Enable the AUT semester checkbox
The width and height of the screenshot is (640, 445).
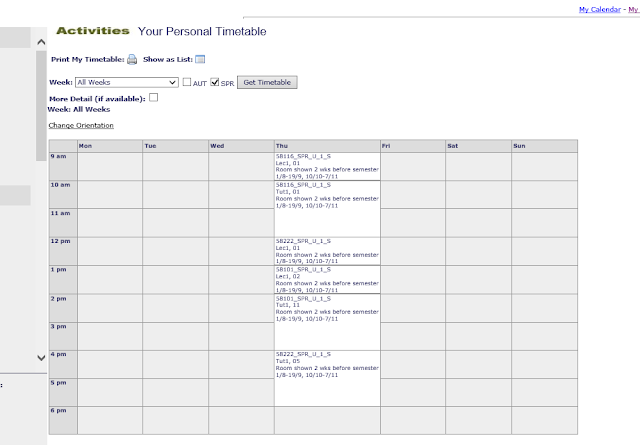187,82
